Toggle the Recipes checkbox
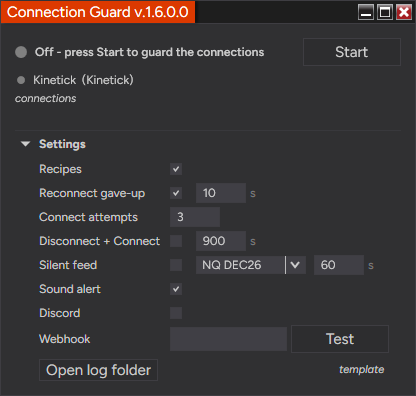 [176, 169]
